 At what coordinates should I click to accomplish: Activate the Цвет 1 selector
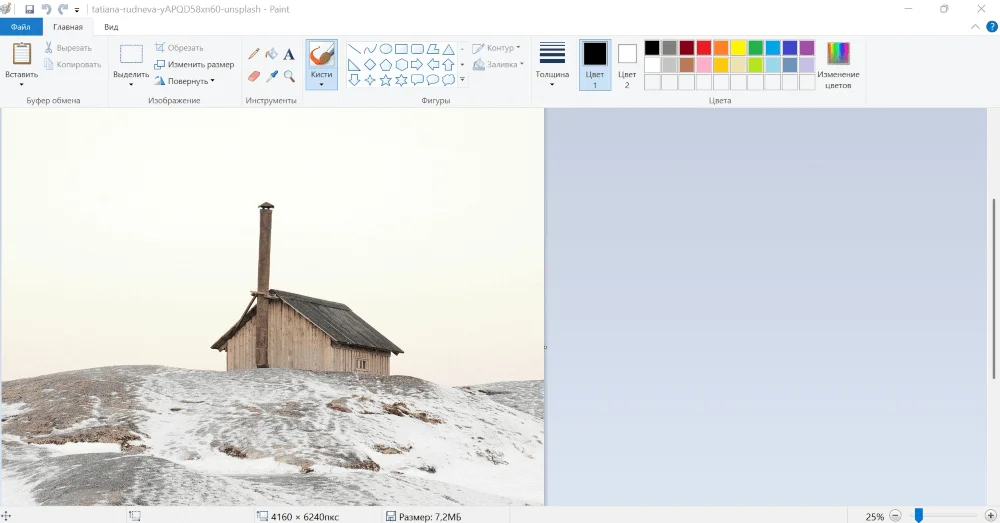(x=595, y=65)
